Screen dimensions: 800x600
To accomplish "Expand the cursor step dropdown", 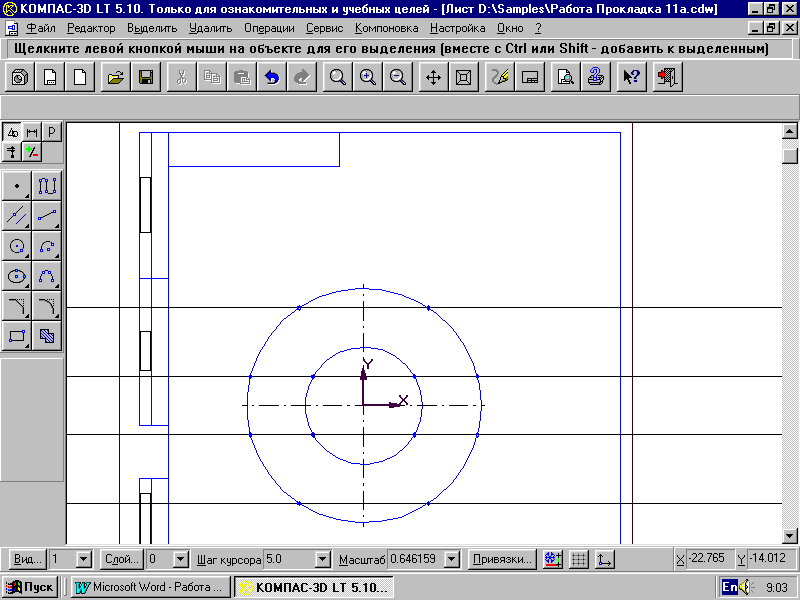I will click(322, 560).
